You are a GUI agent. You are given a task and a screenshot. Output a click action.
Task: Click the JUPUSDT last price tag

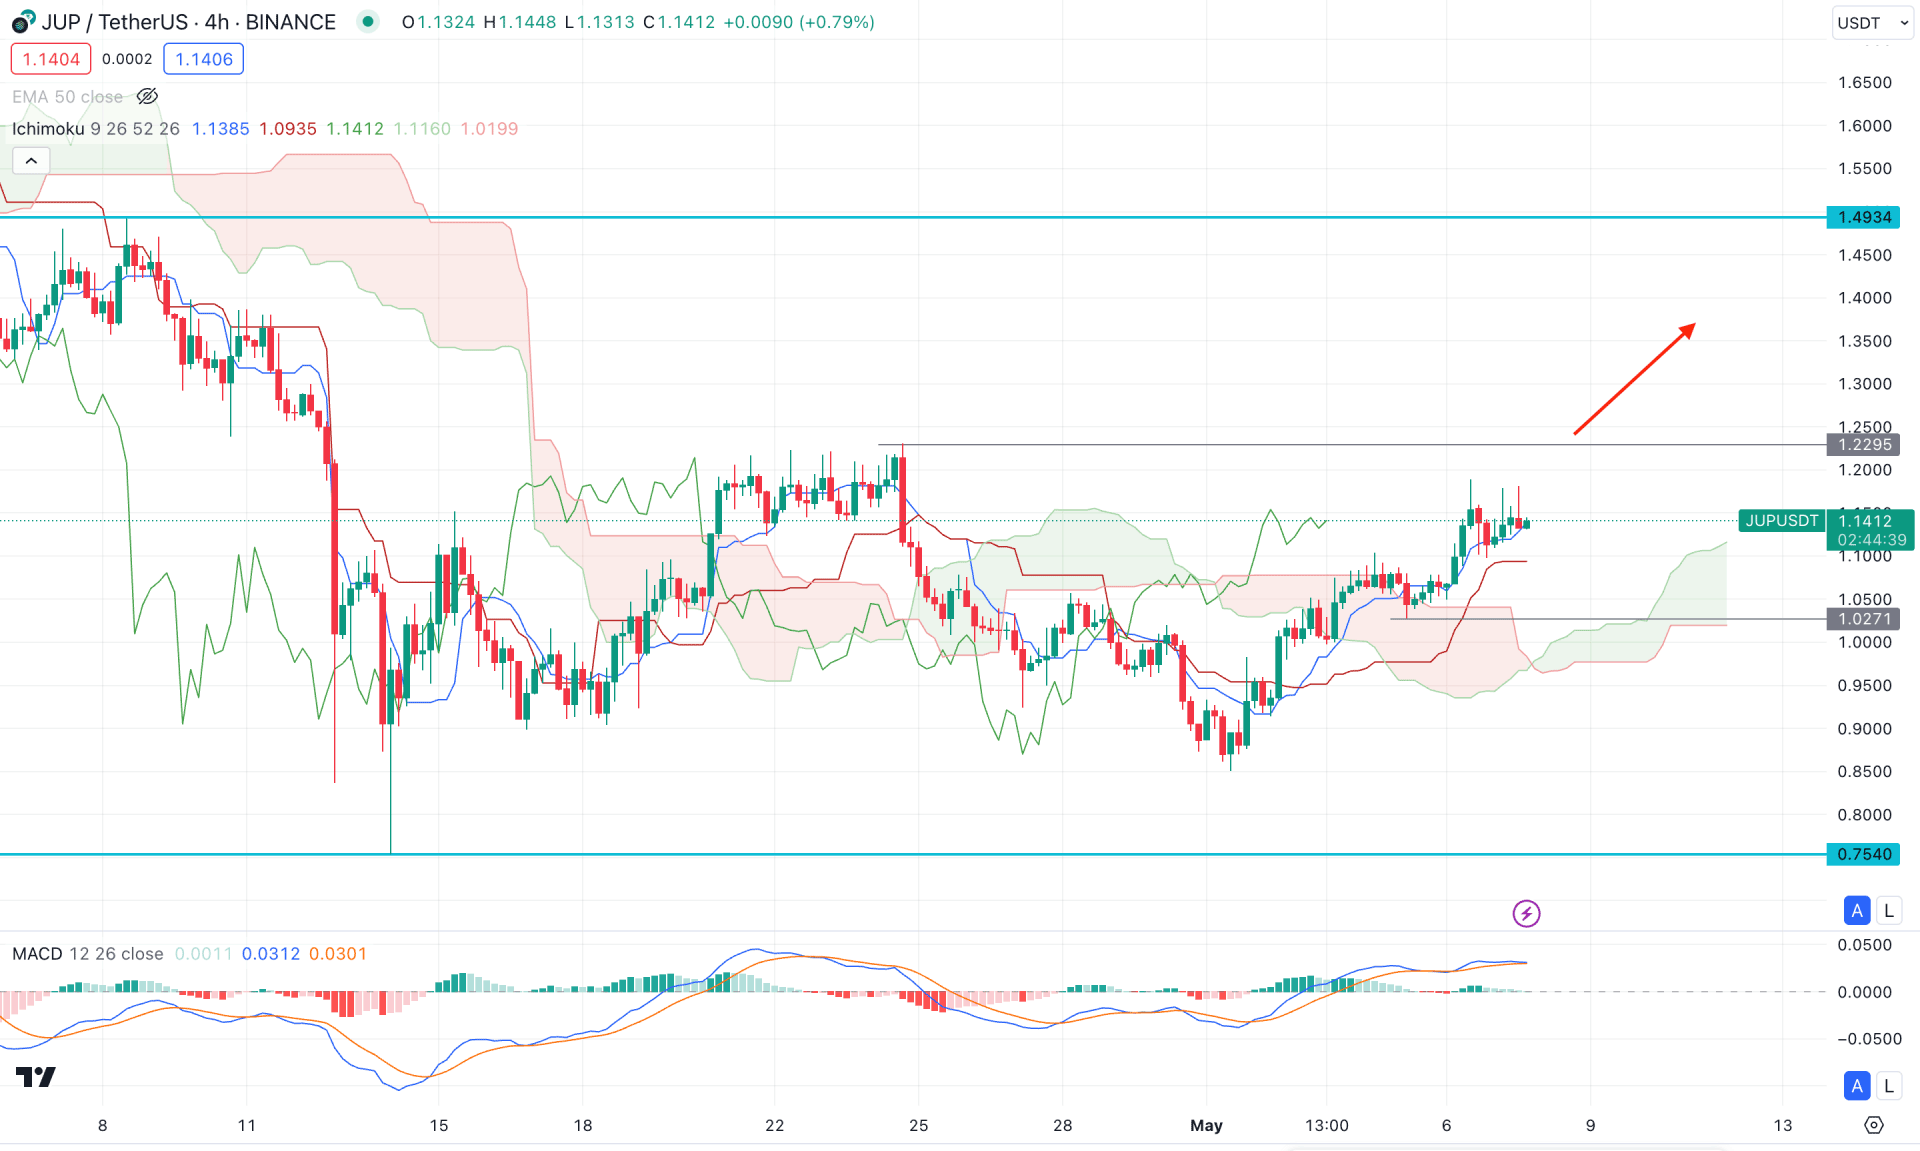click(1782, 520)
